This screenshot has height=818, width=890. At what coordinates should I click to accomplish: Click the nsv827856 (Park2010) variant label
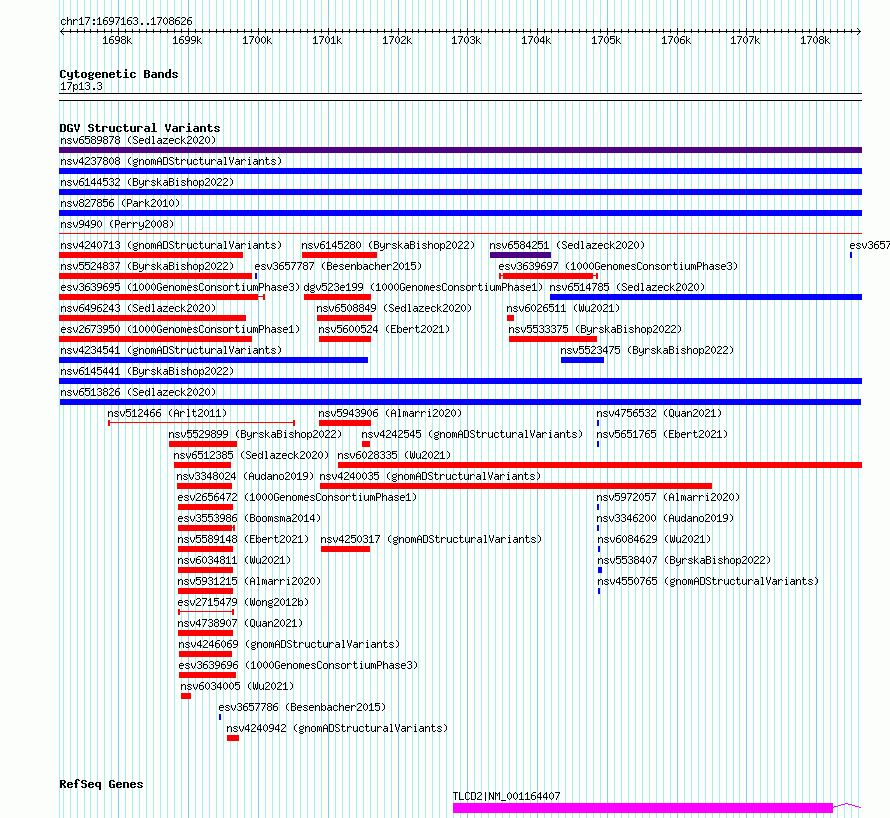point(120,203)
